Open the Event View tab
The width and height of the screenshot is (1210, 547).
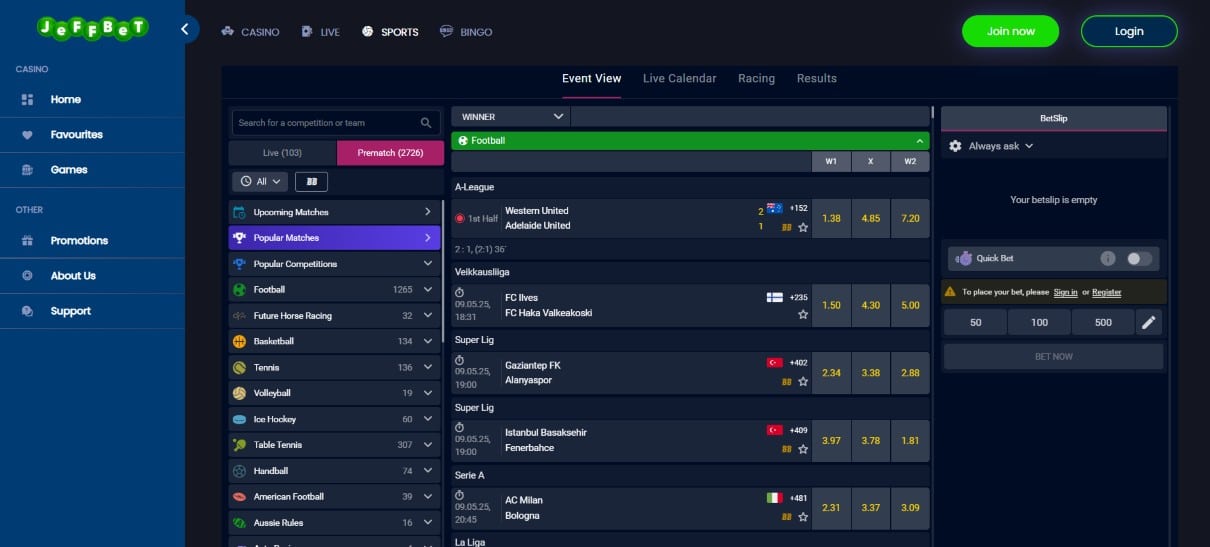coord(591,79)
